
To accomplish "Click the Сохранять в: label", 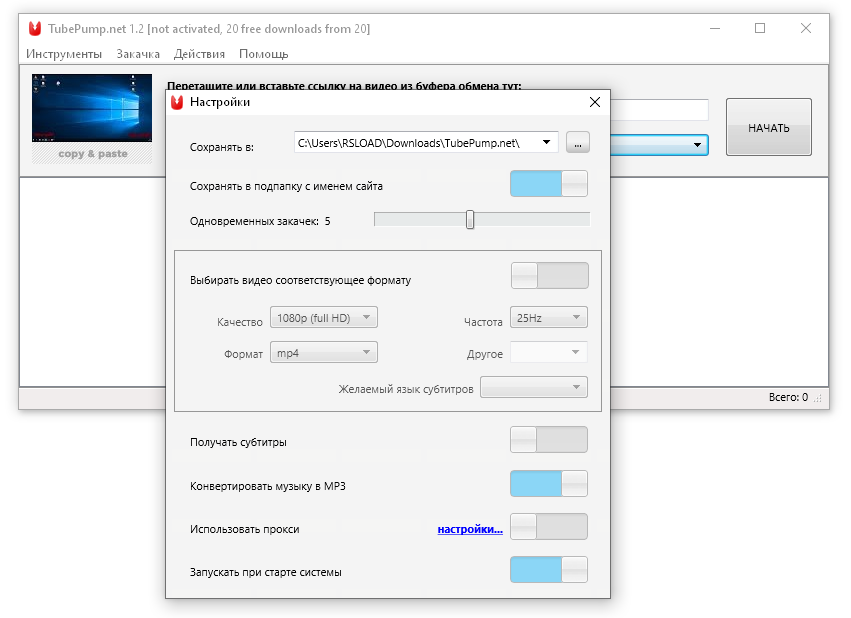I will click(x=221, y=147).
